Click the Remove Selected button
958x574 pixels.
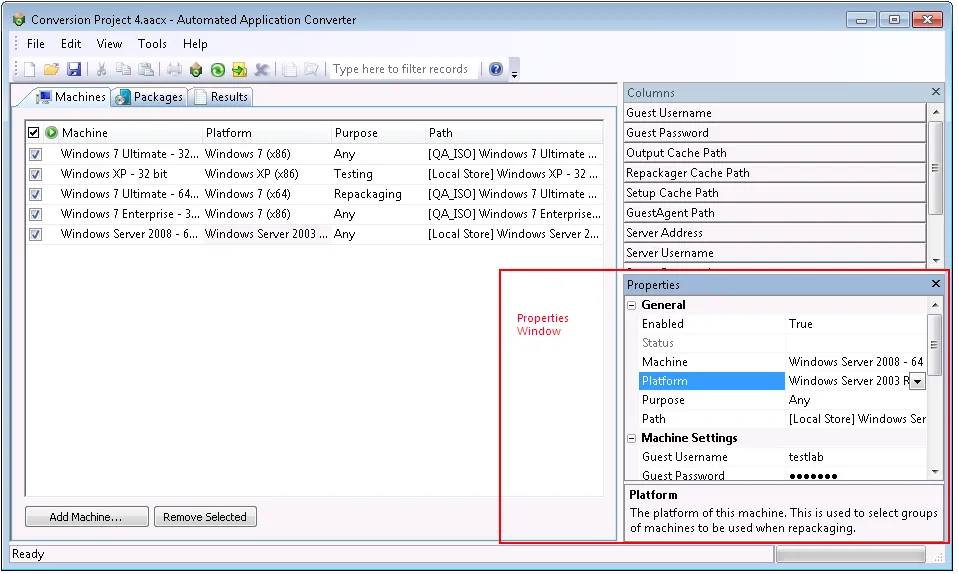[205, 517]
